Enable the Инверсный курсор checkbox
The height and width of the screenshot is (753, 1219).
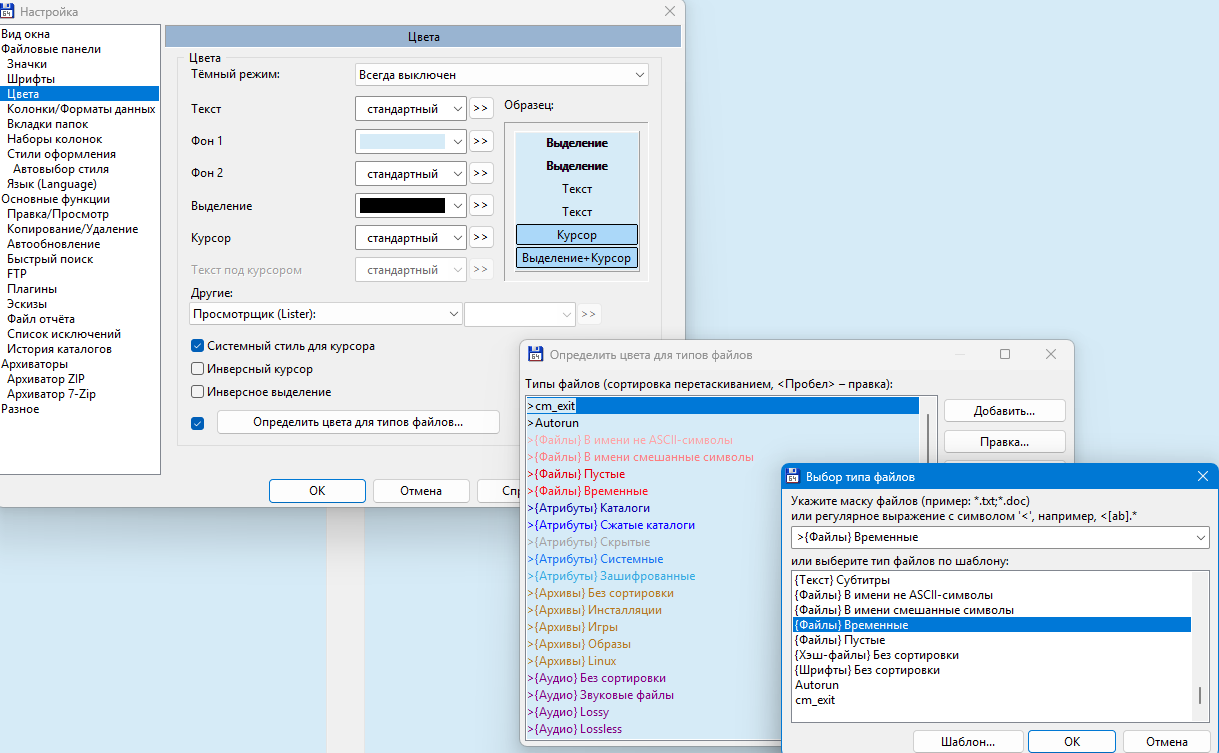[x=198, y=369]
